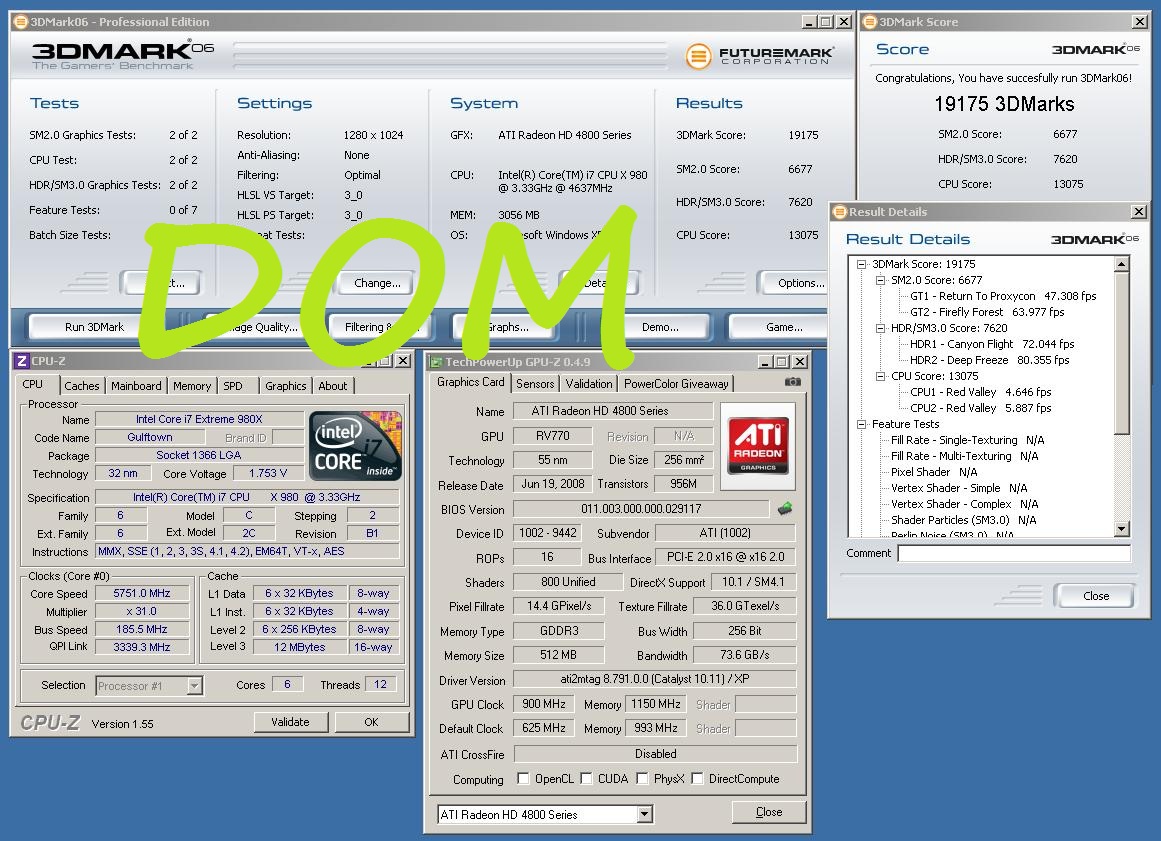
Task: Click the Intel Core i7 logo
Action: coord(356,446)
